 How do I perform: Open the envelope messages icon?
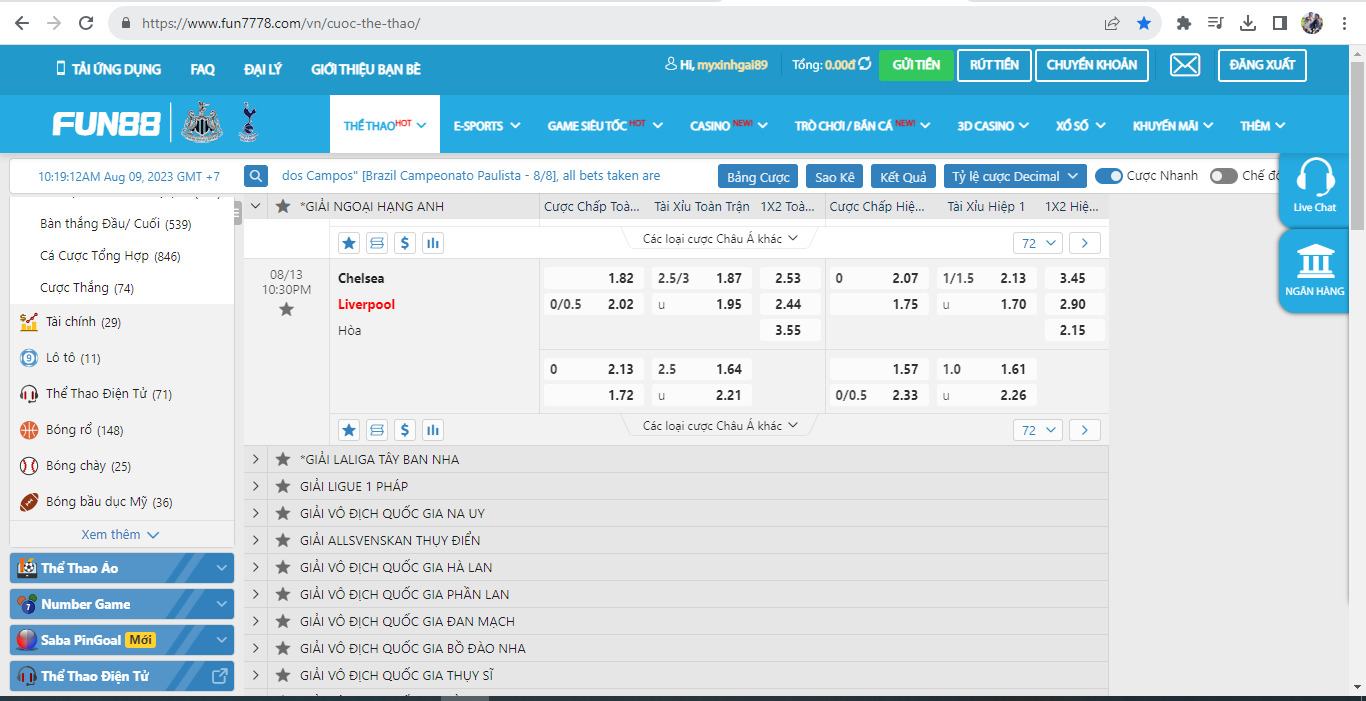1185,65
